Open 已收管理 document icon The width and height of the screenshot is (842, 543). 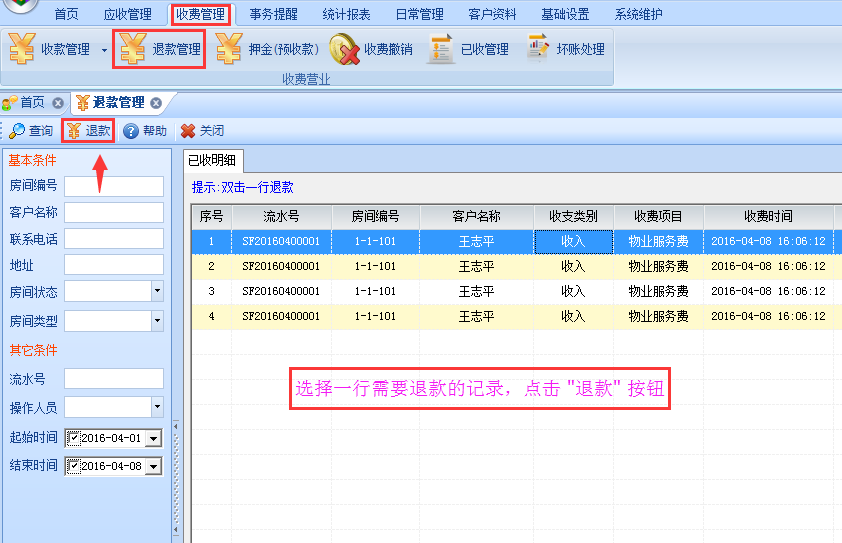pyautogui.click(x=440, y=49)
